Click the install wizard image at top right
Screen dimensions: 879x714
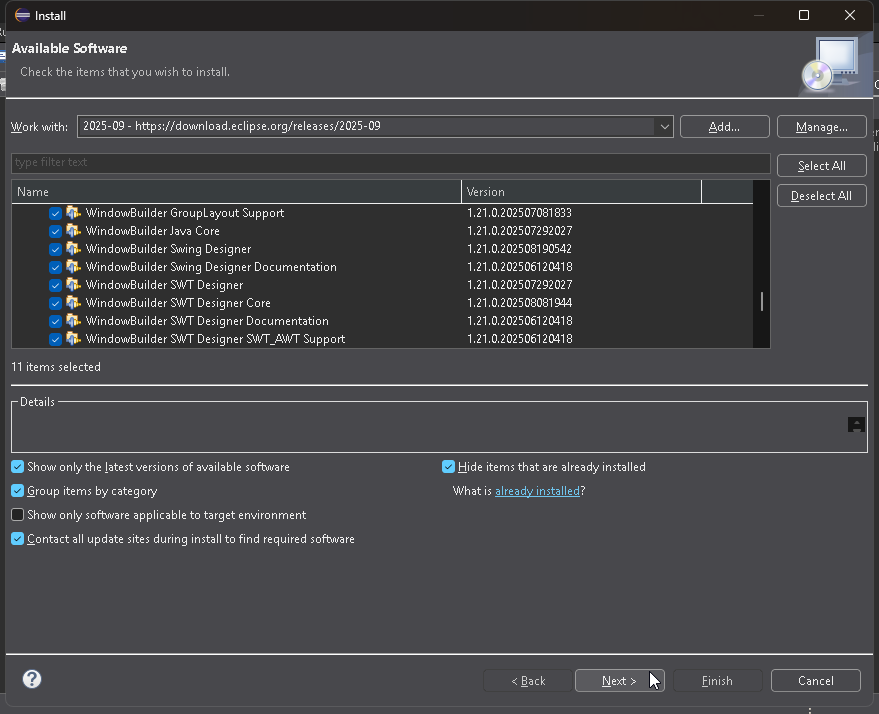pos(830,64)
